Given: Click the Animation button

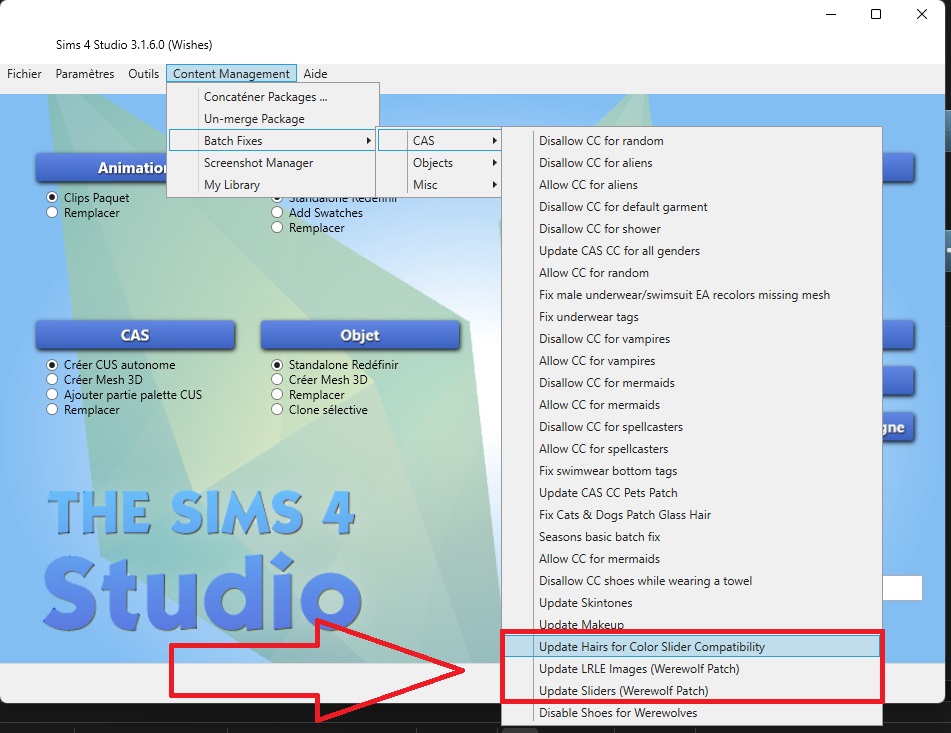Looking at the screenshot, I should tap(101, 167).
